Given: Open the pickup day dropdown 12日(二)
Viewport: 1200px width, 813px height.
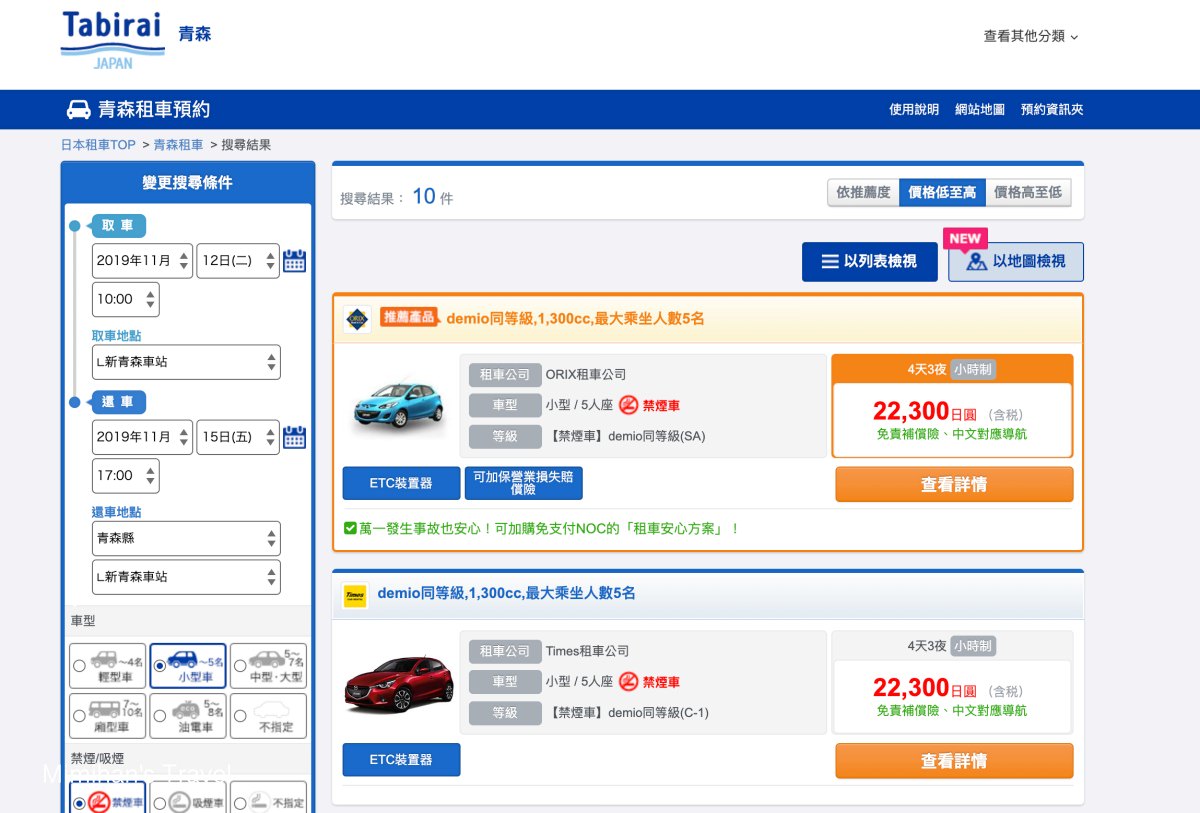Looking at the screenshot, I should tap(238, 261).
